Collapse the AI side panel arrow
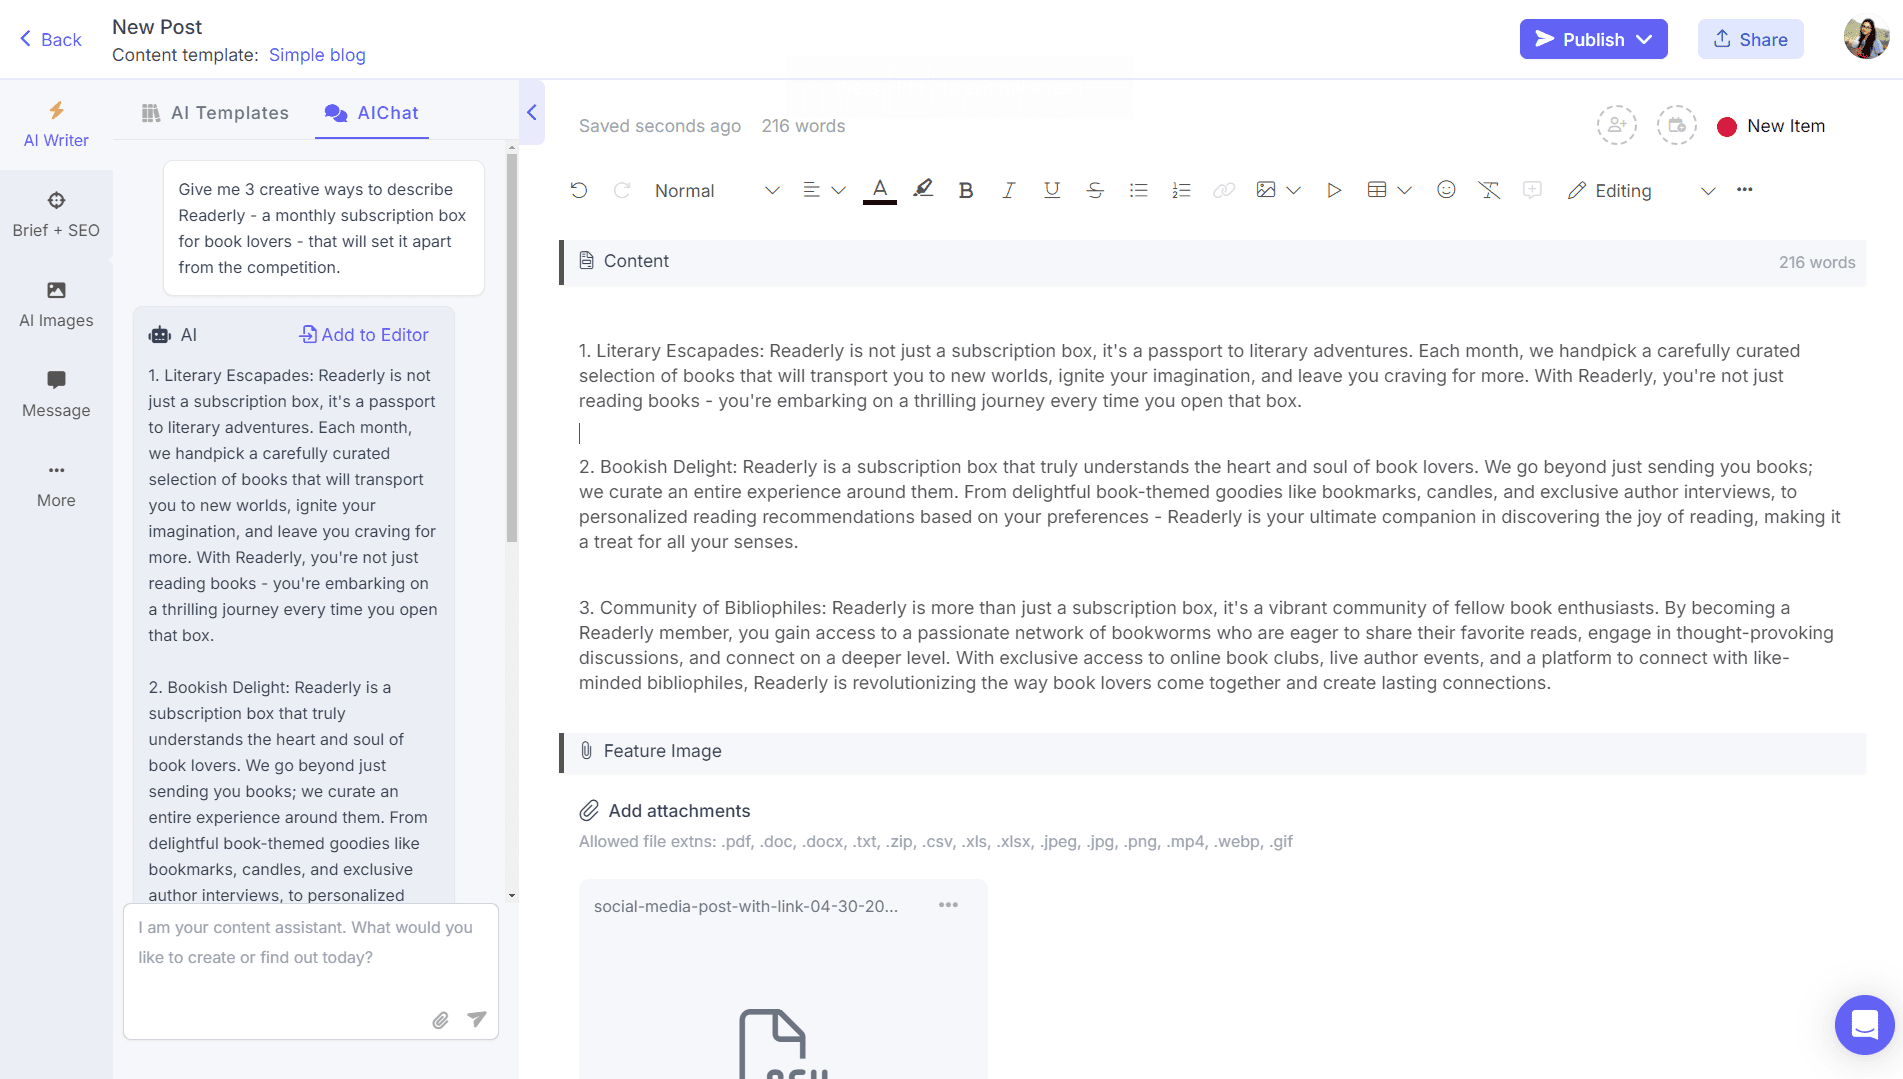Viewport: 1903px width, 1079px height. click(532, 112)
